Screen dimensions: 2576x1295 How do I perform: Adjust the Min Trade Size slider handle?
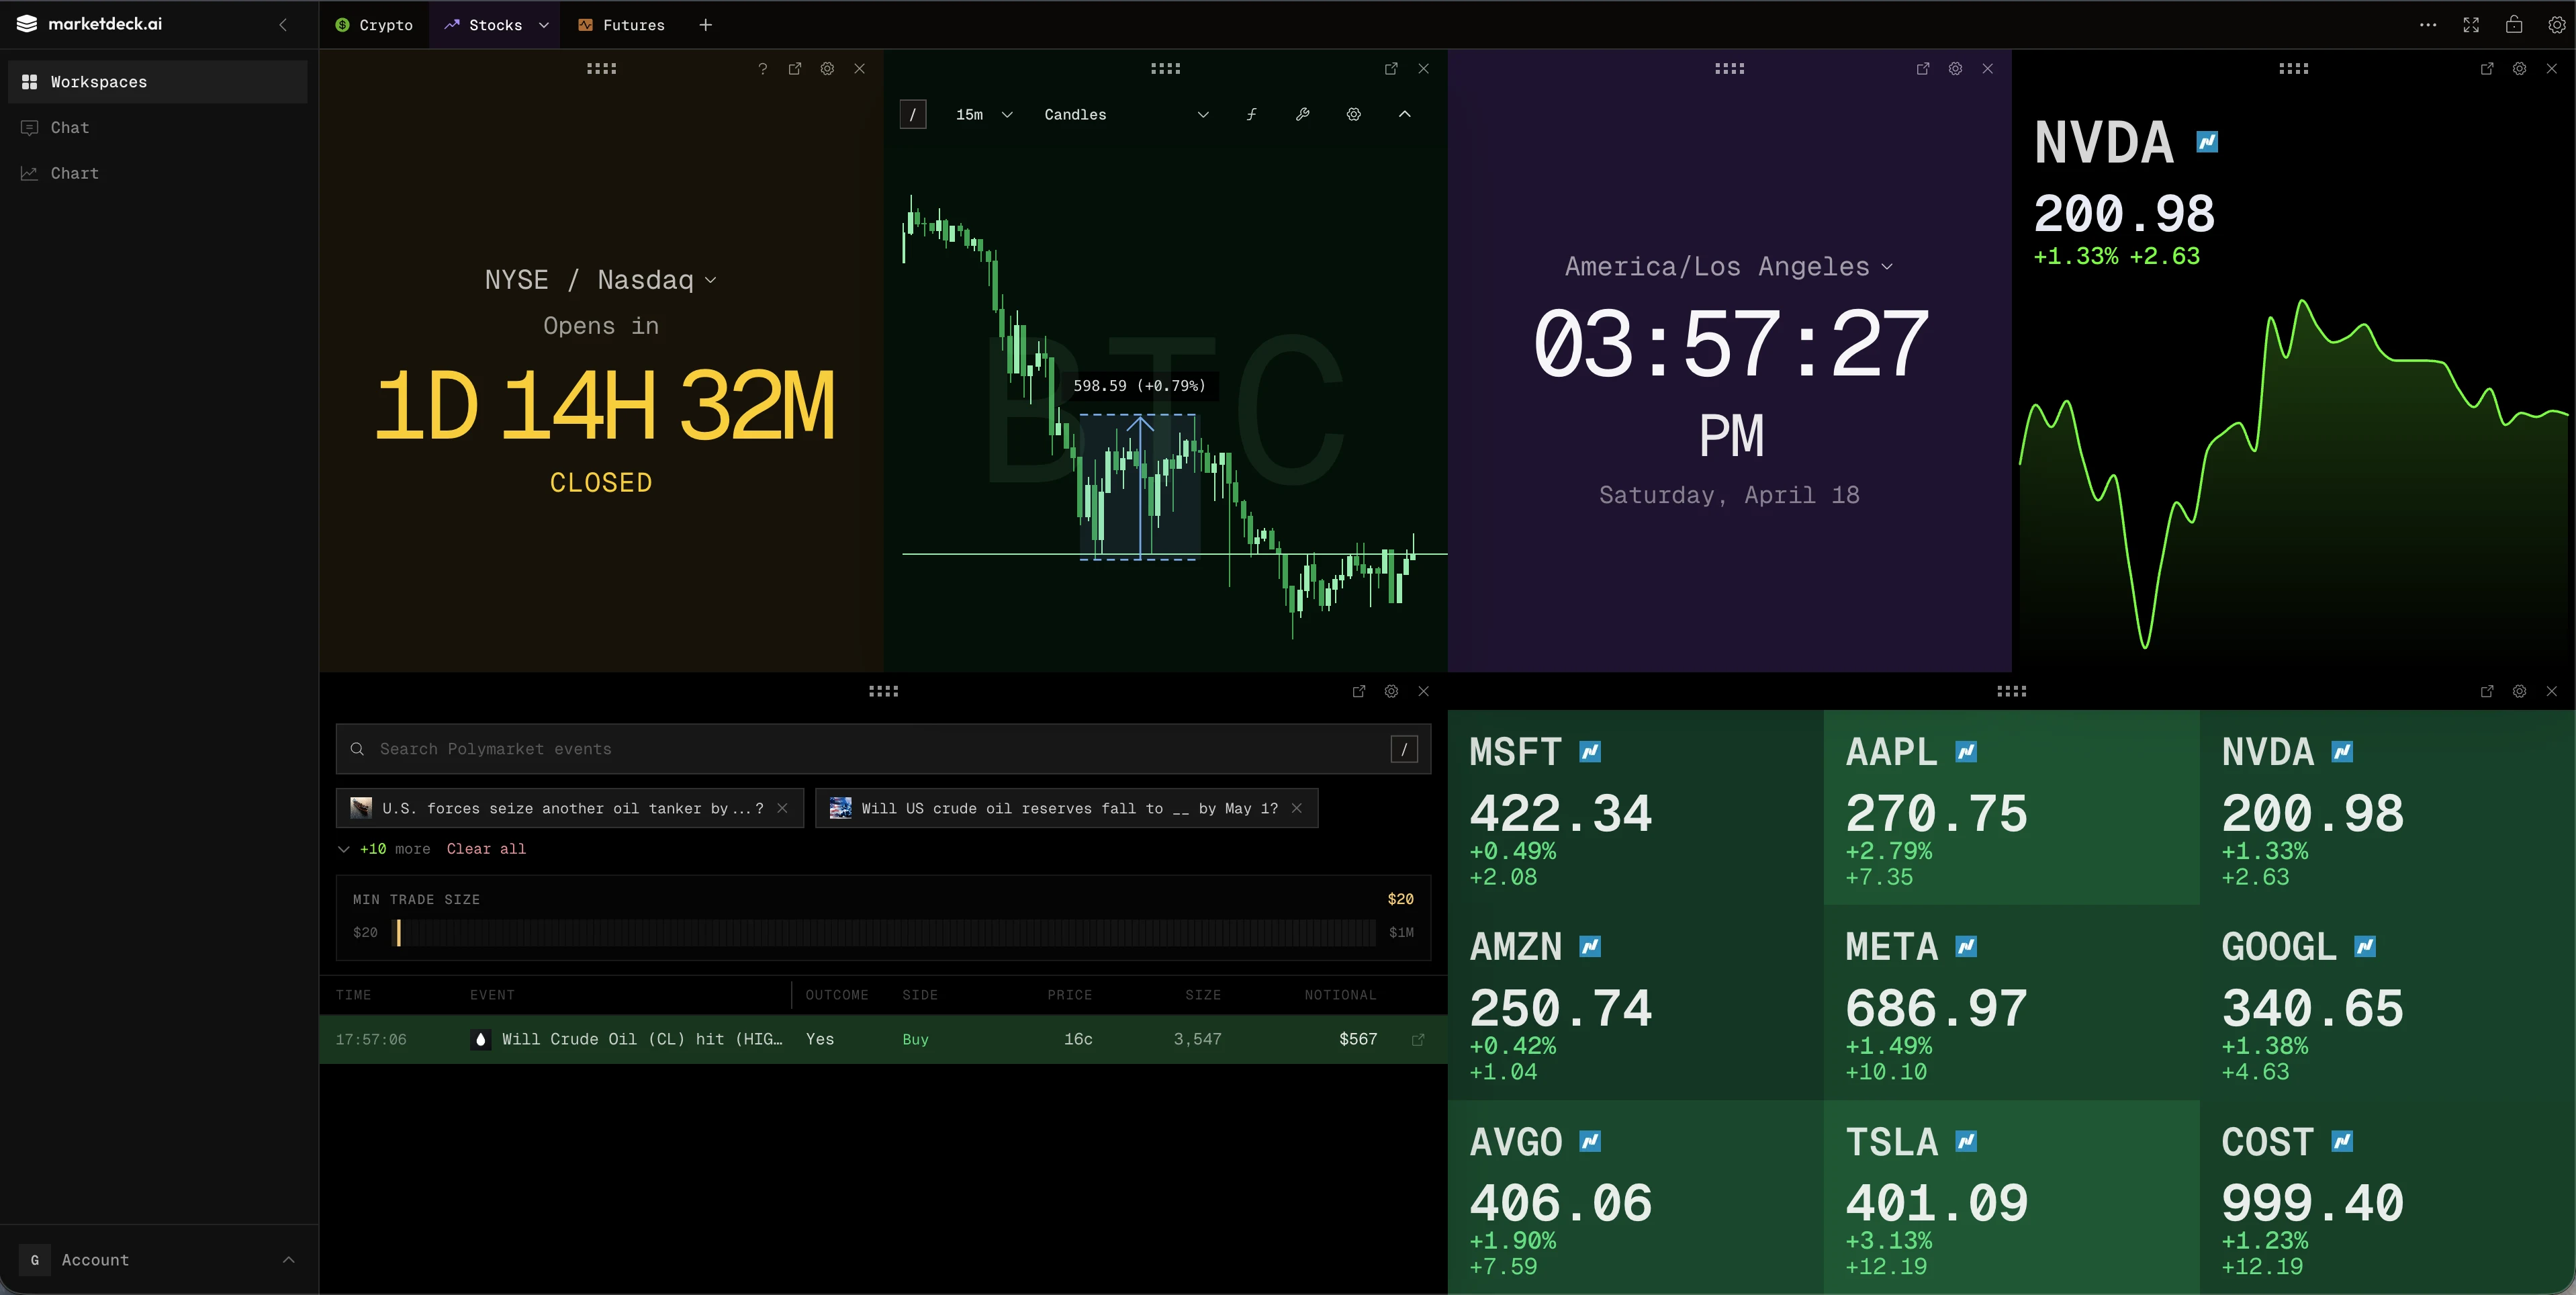pos(398,933)
